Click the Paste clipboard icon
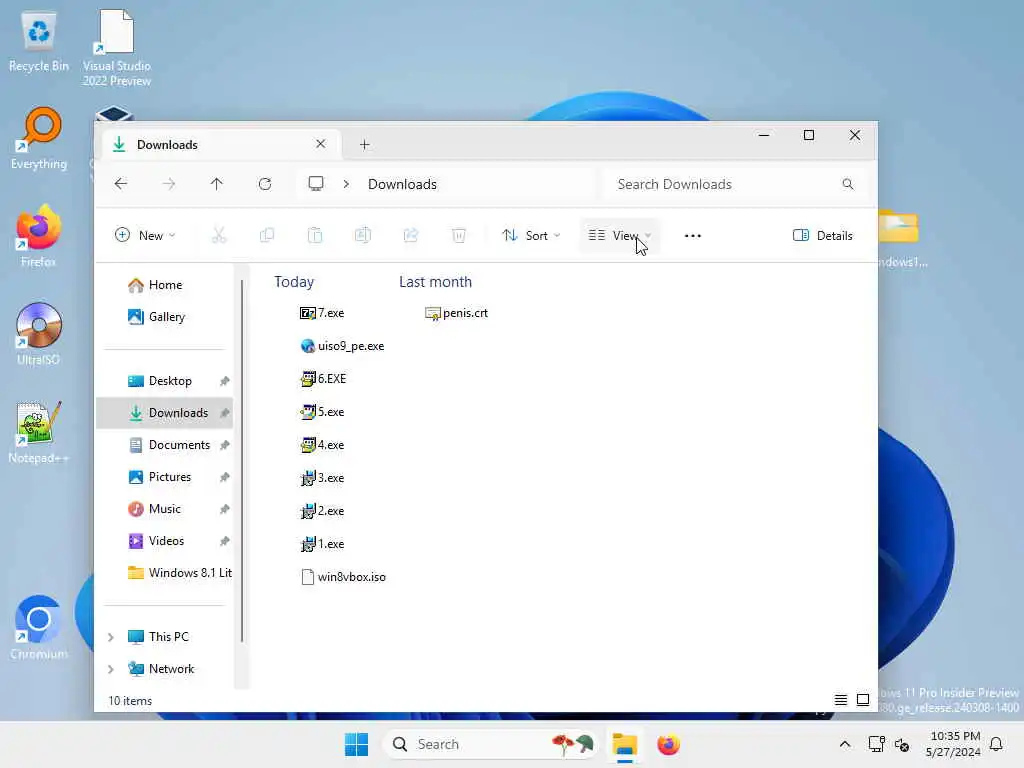The image size is (1024, 768). pos(315,235)
